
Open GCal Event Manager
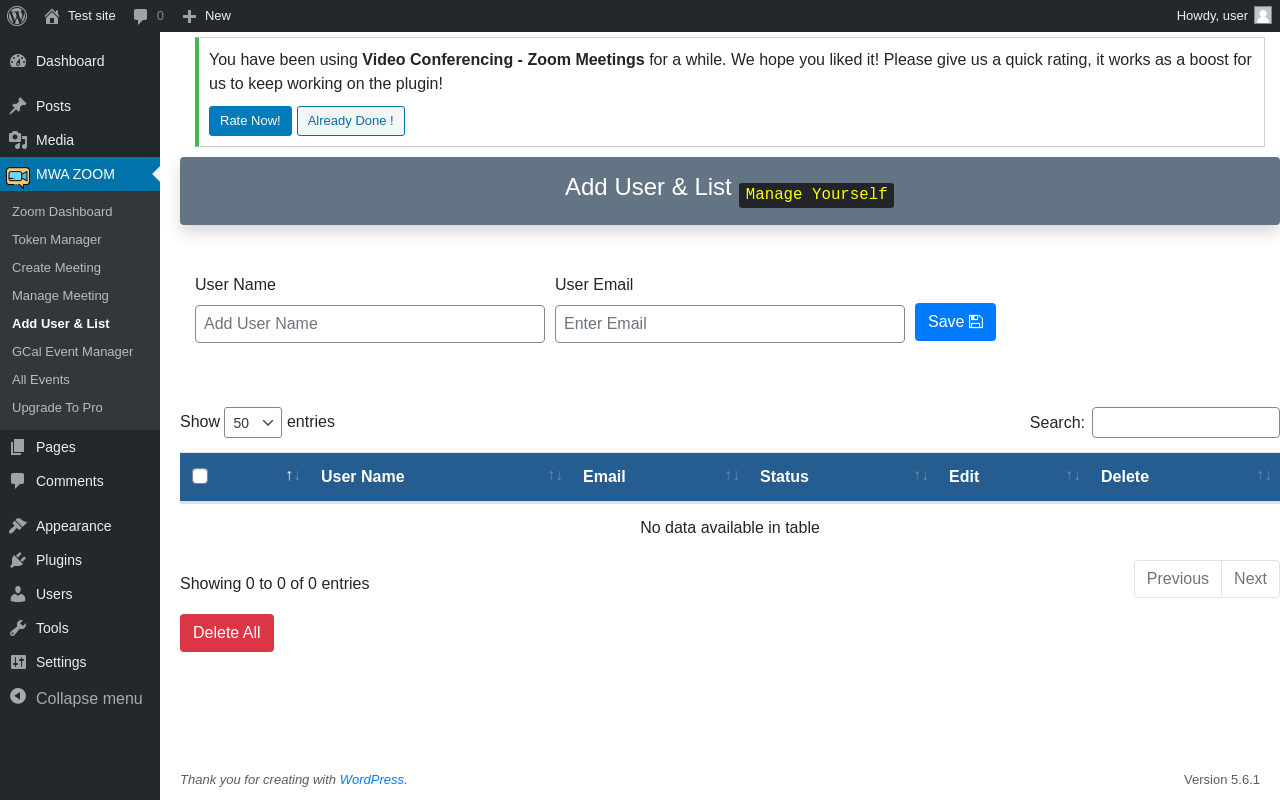click(x=72, y=352)
